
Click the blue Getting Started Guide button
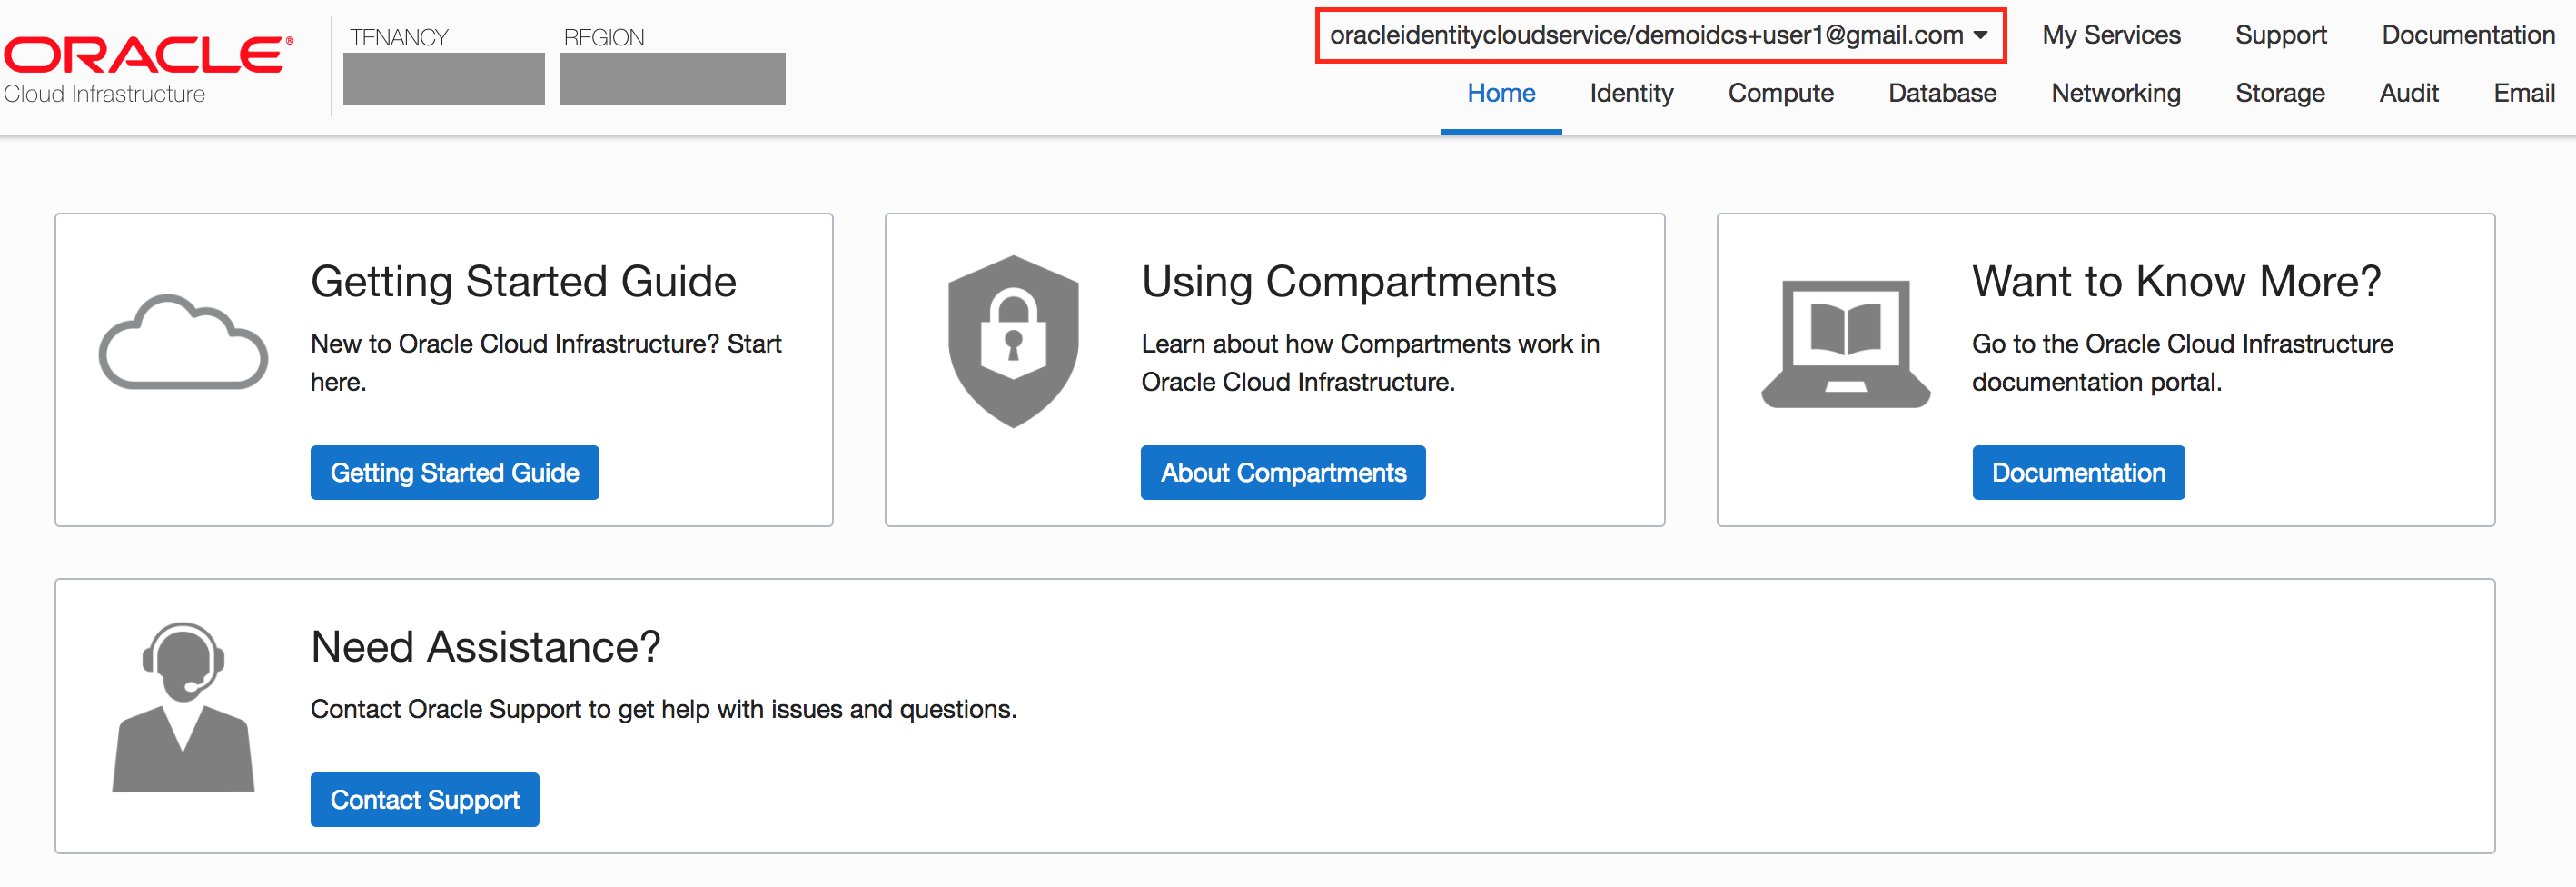coord(454,472)
